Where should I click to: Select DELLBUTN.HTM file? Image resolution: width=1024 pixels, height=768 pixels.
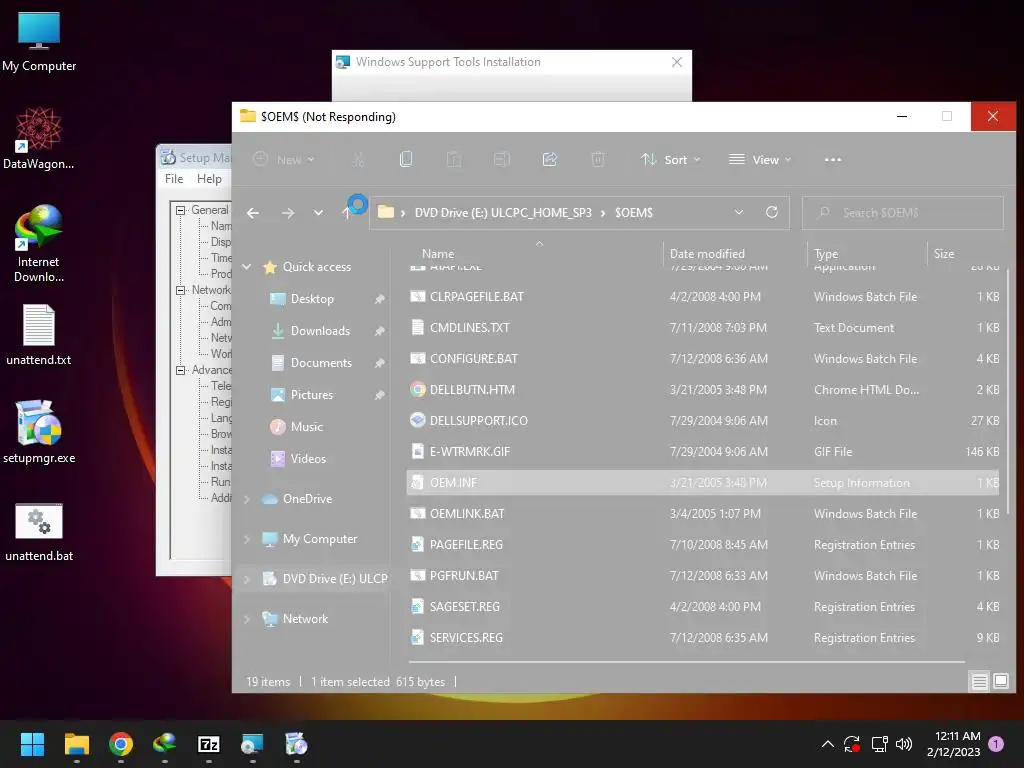point(703,390)
